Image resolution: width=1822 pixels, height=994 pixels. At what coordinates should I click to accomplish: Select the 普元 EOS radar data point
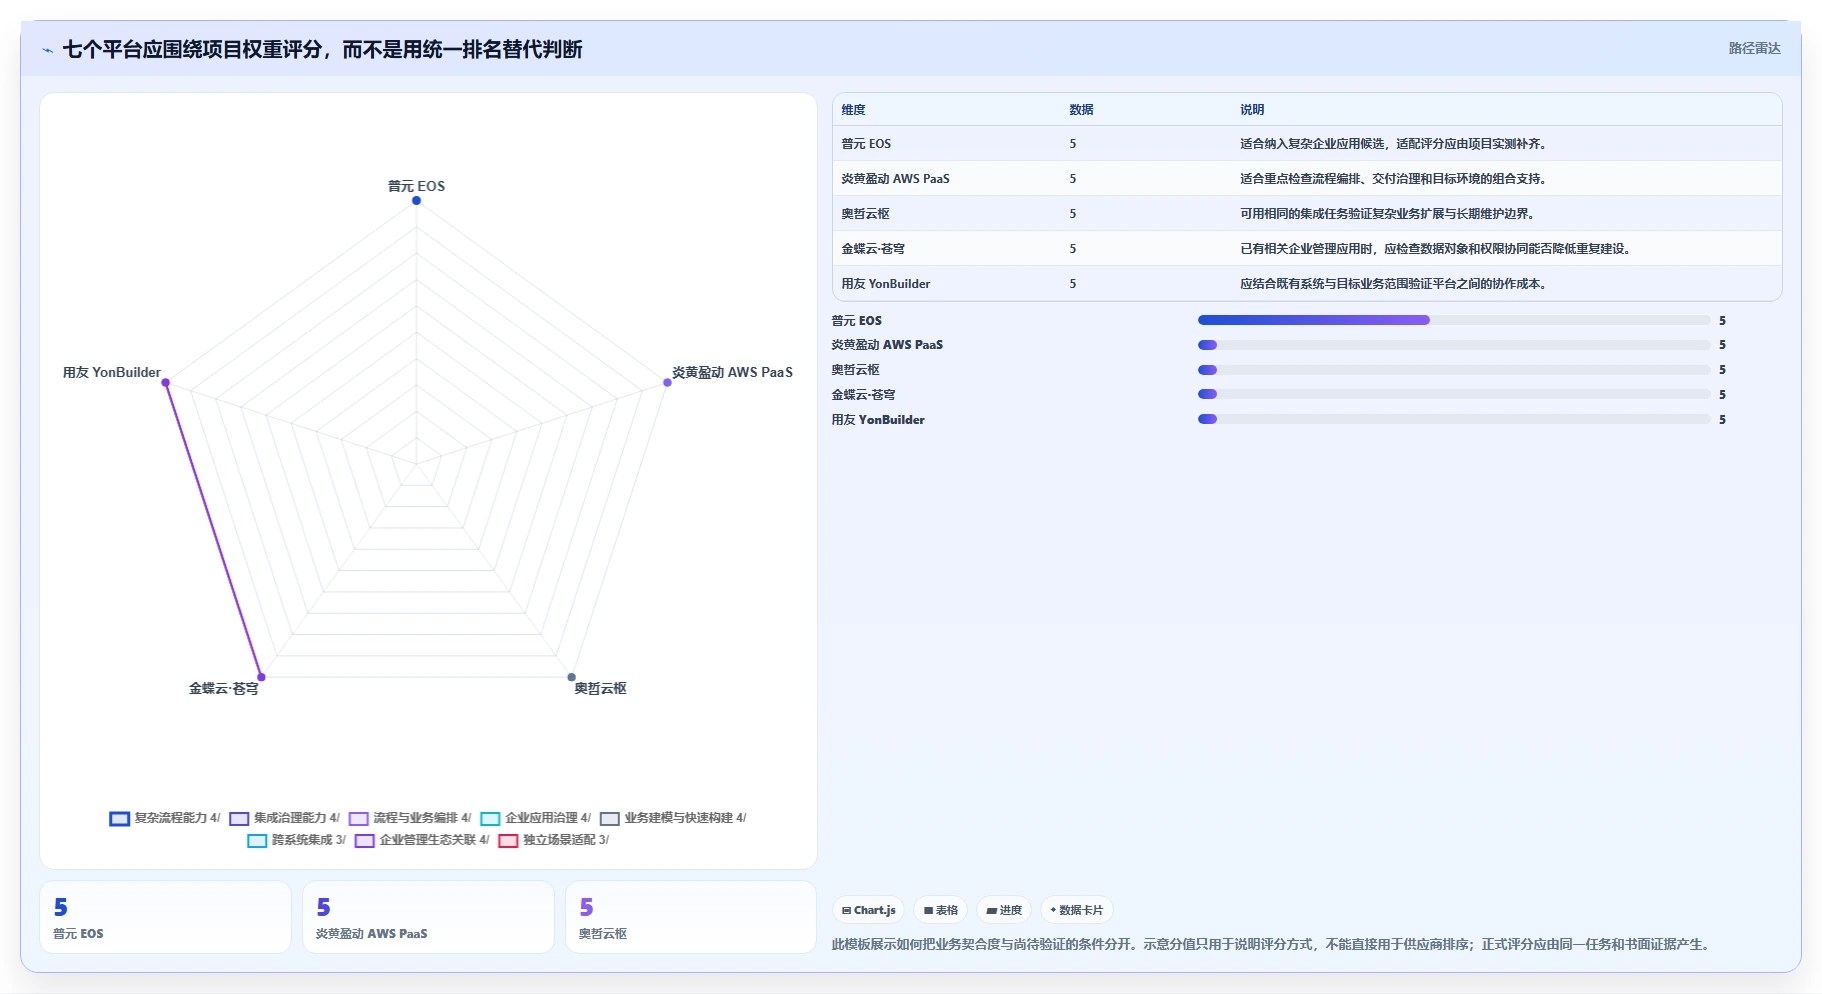pyautogui.click(x=416, y=200)
